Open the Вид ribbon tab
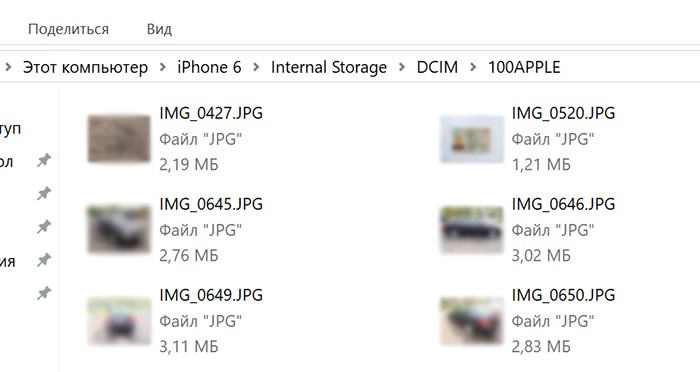 159,29
